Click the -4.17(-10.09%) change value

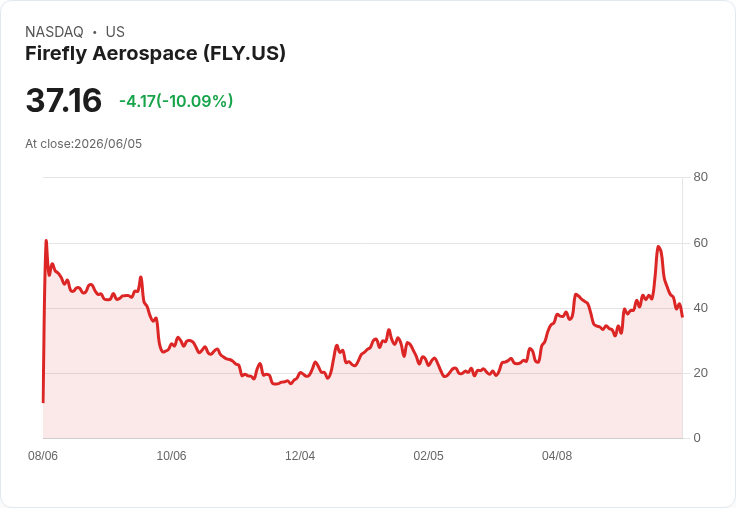[x=176, y=101]
